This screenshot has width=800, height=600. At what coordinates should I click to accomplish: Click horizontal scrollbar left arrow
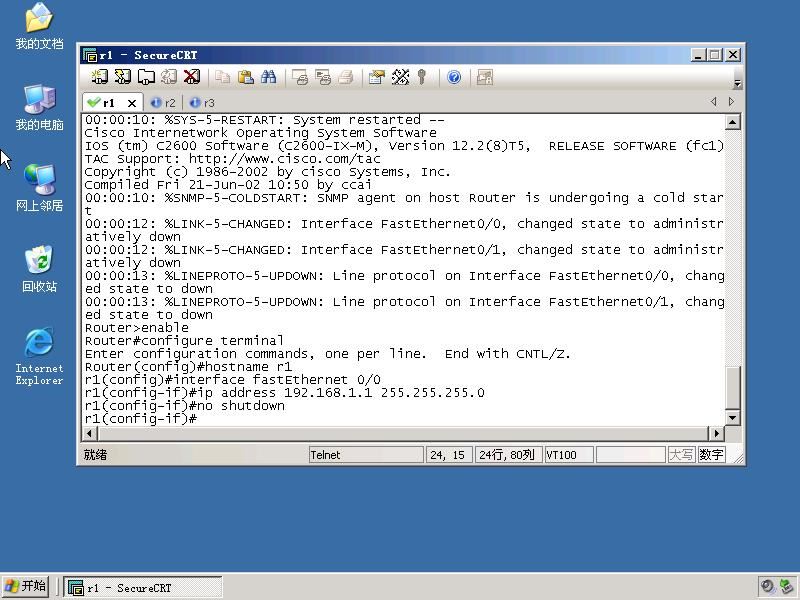coord(89,434)
